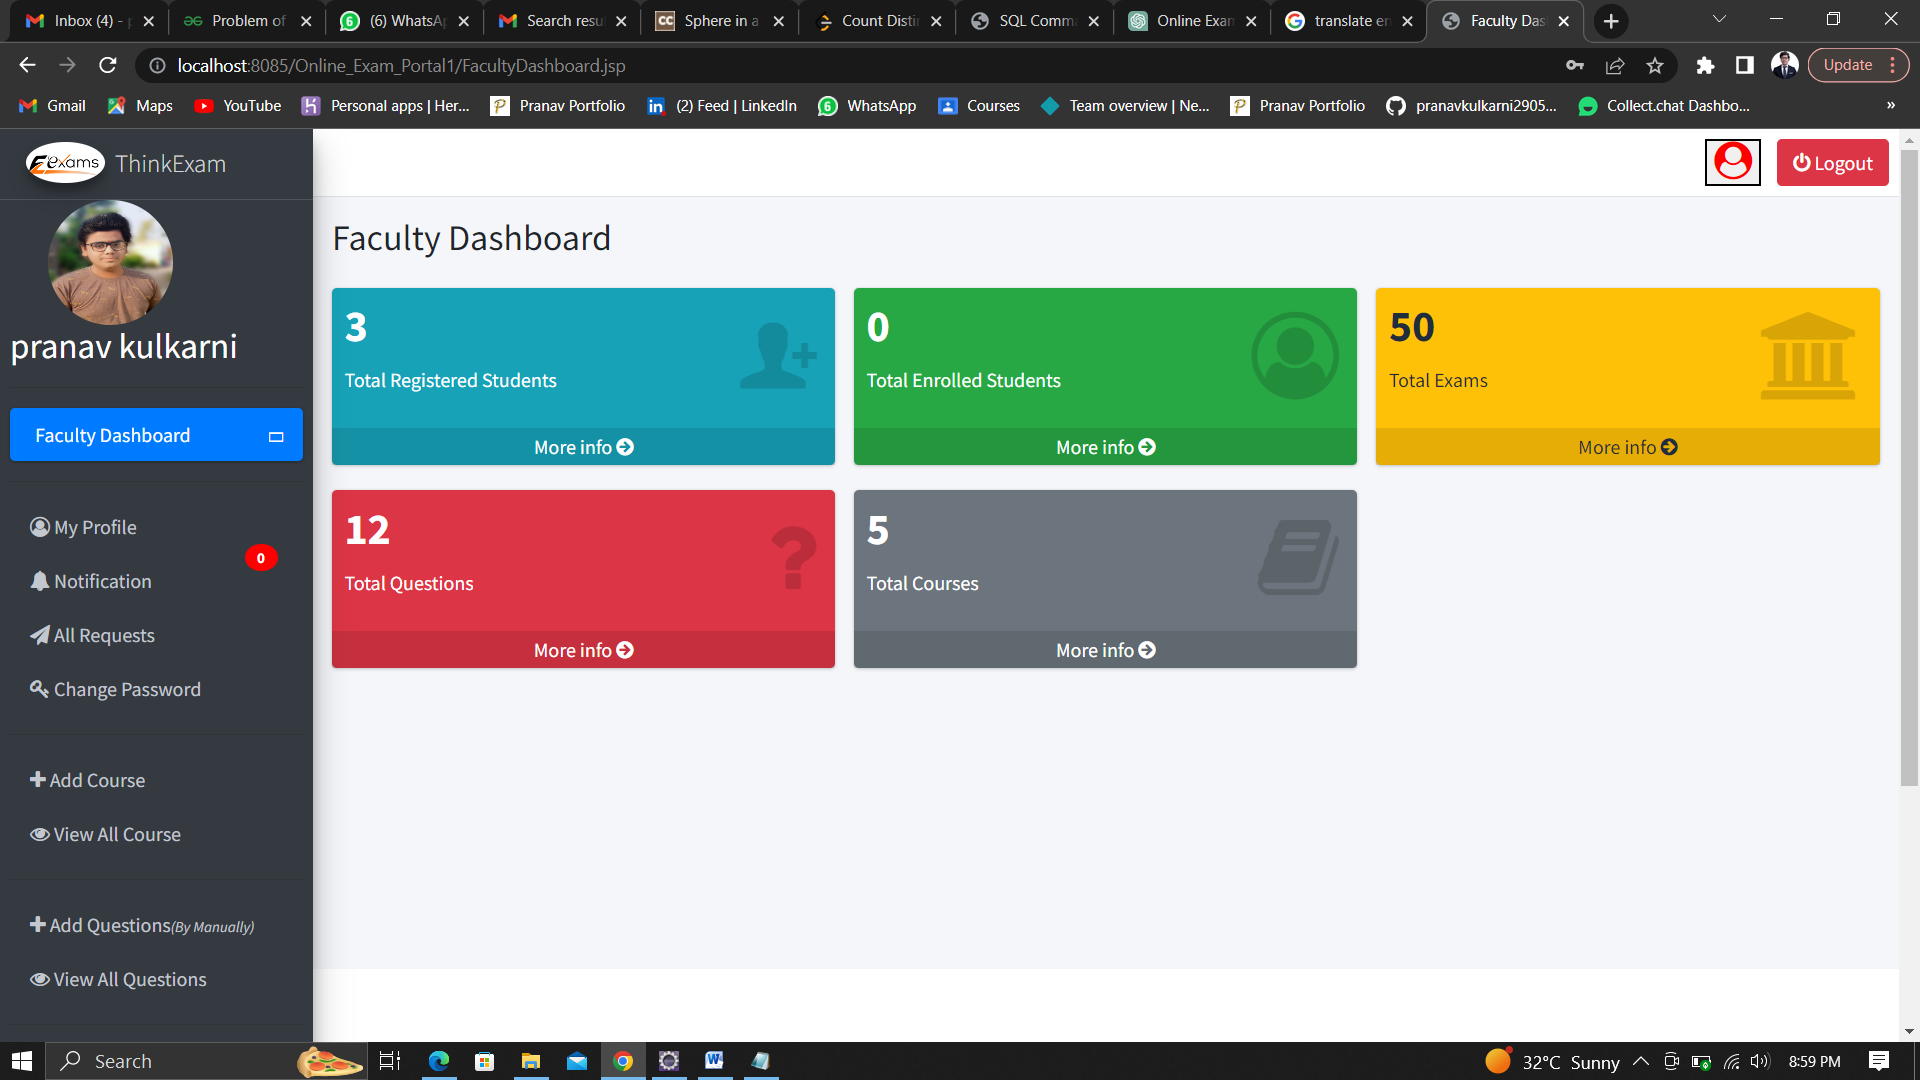Collapse the Faculty Dashboard sidebar item
Viewport: 1920px width, 1080px height.
[276, 436]
